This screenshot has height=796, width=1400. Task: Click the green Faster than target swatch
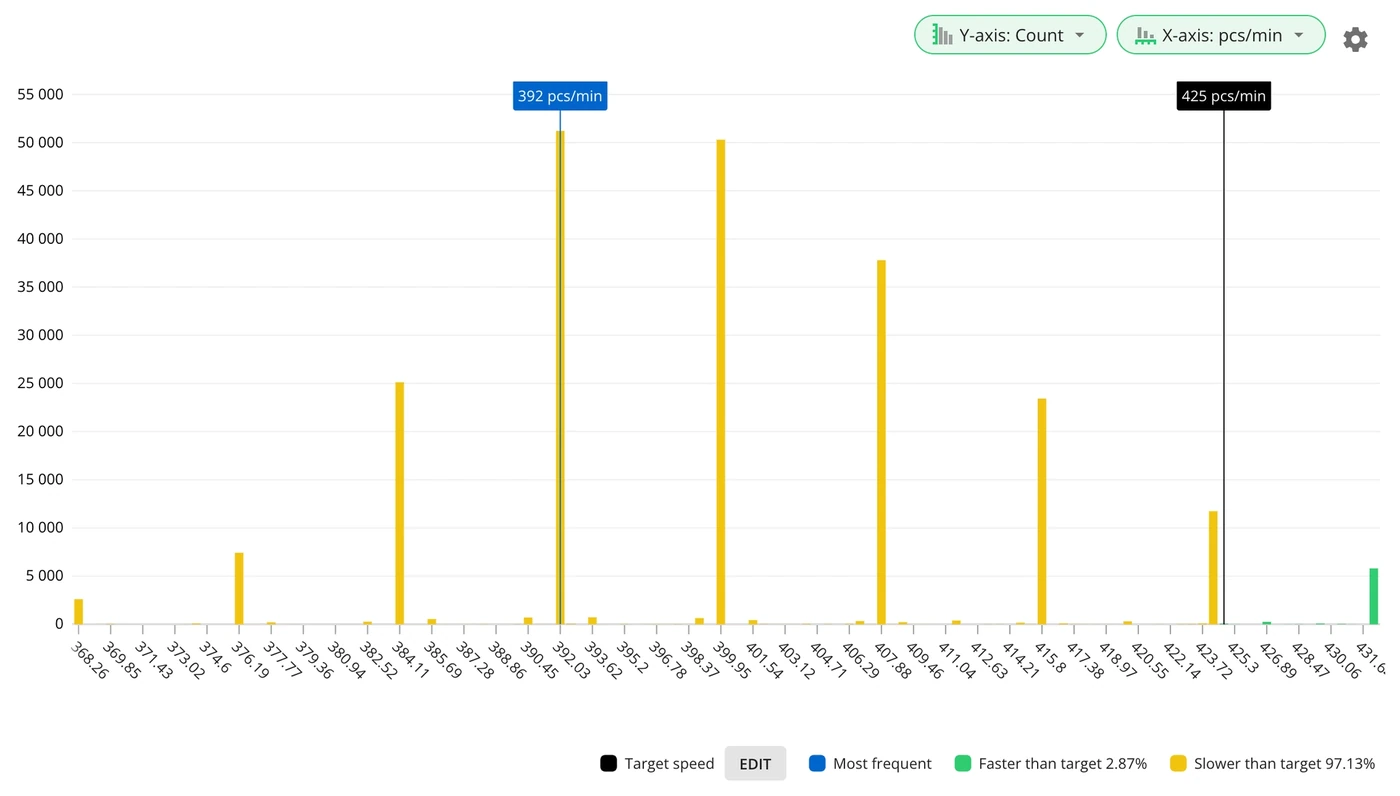962,763
